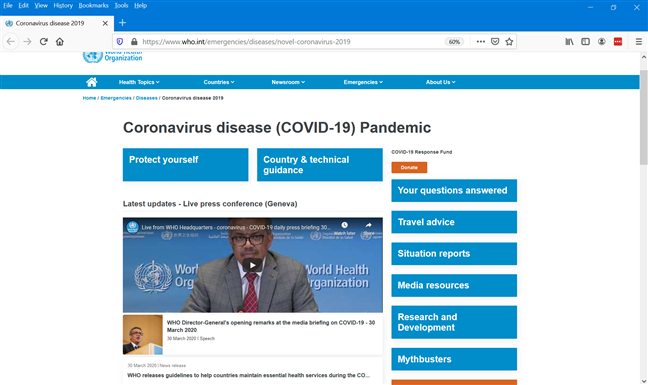The height and width of the screenshot is (385, 648).
Task: Open Director-General's opening remarks article
Action: coord(271,326)
